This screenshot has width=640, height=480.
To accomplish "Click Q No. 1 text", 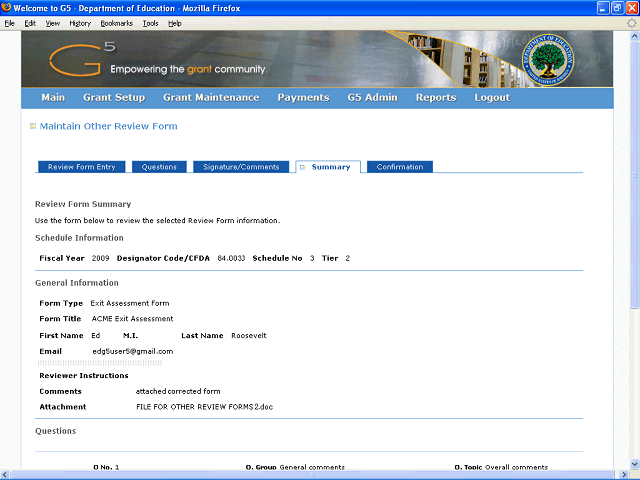I will pos(106,467).
